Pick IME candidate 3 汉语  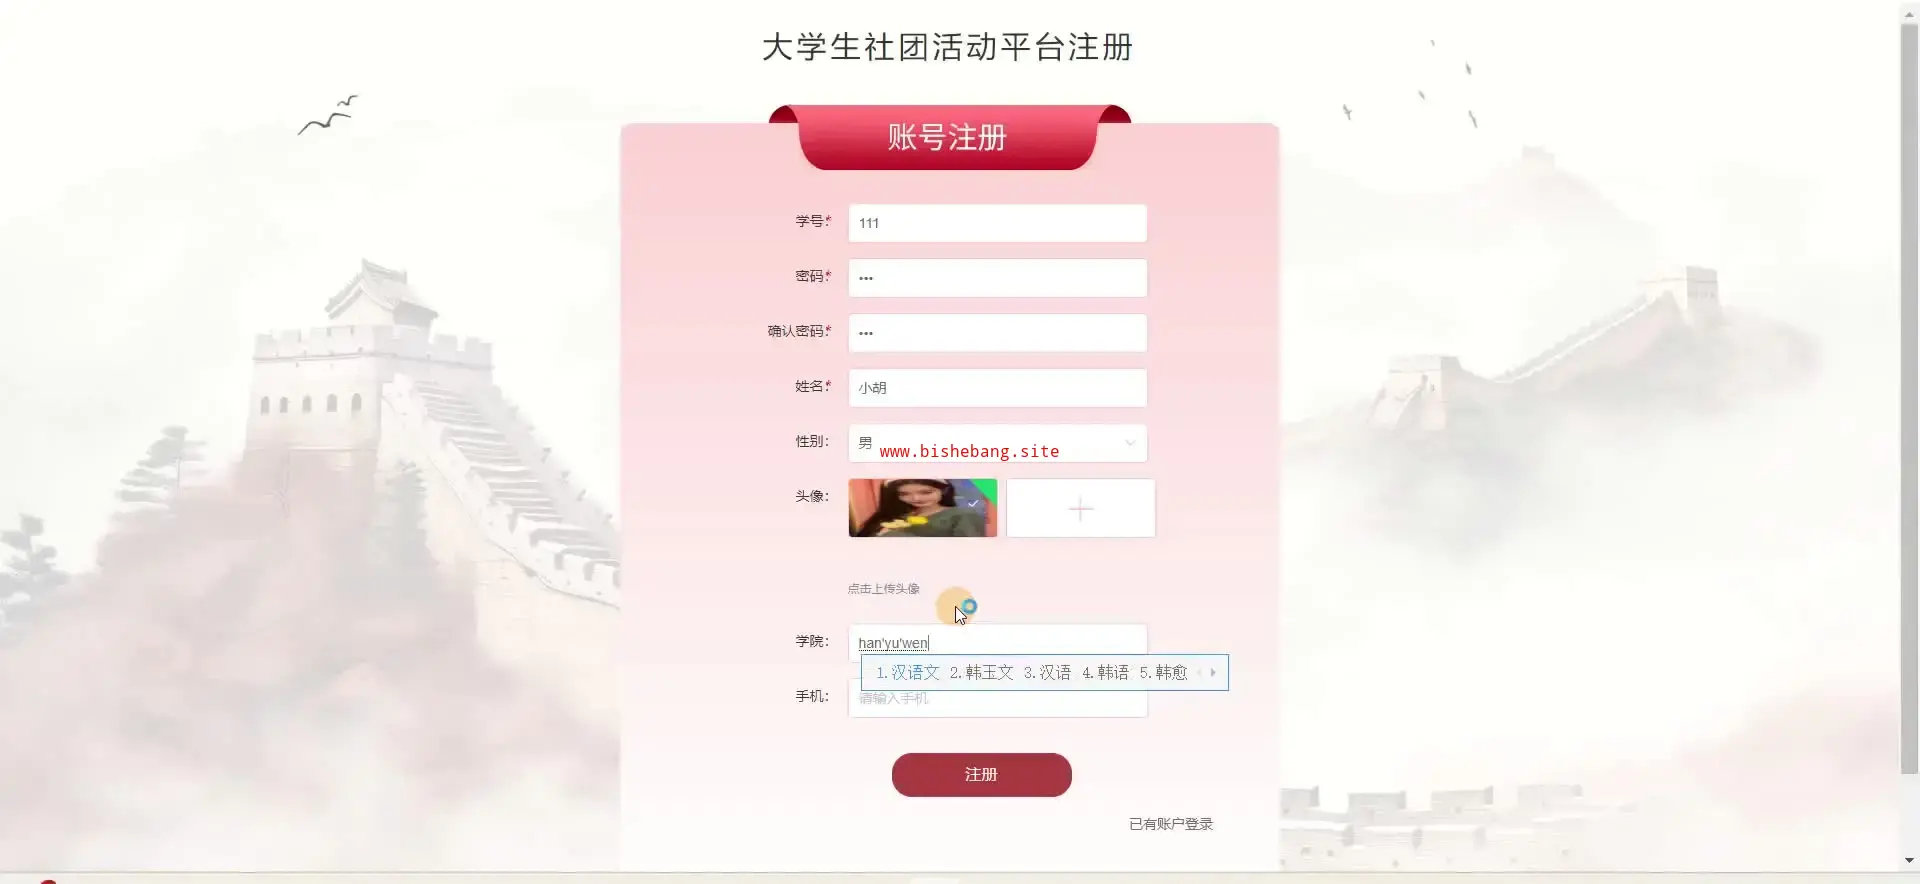coord(1047,672)
